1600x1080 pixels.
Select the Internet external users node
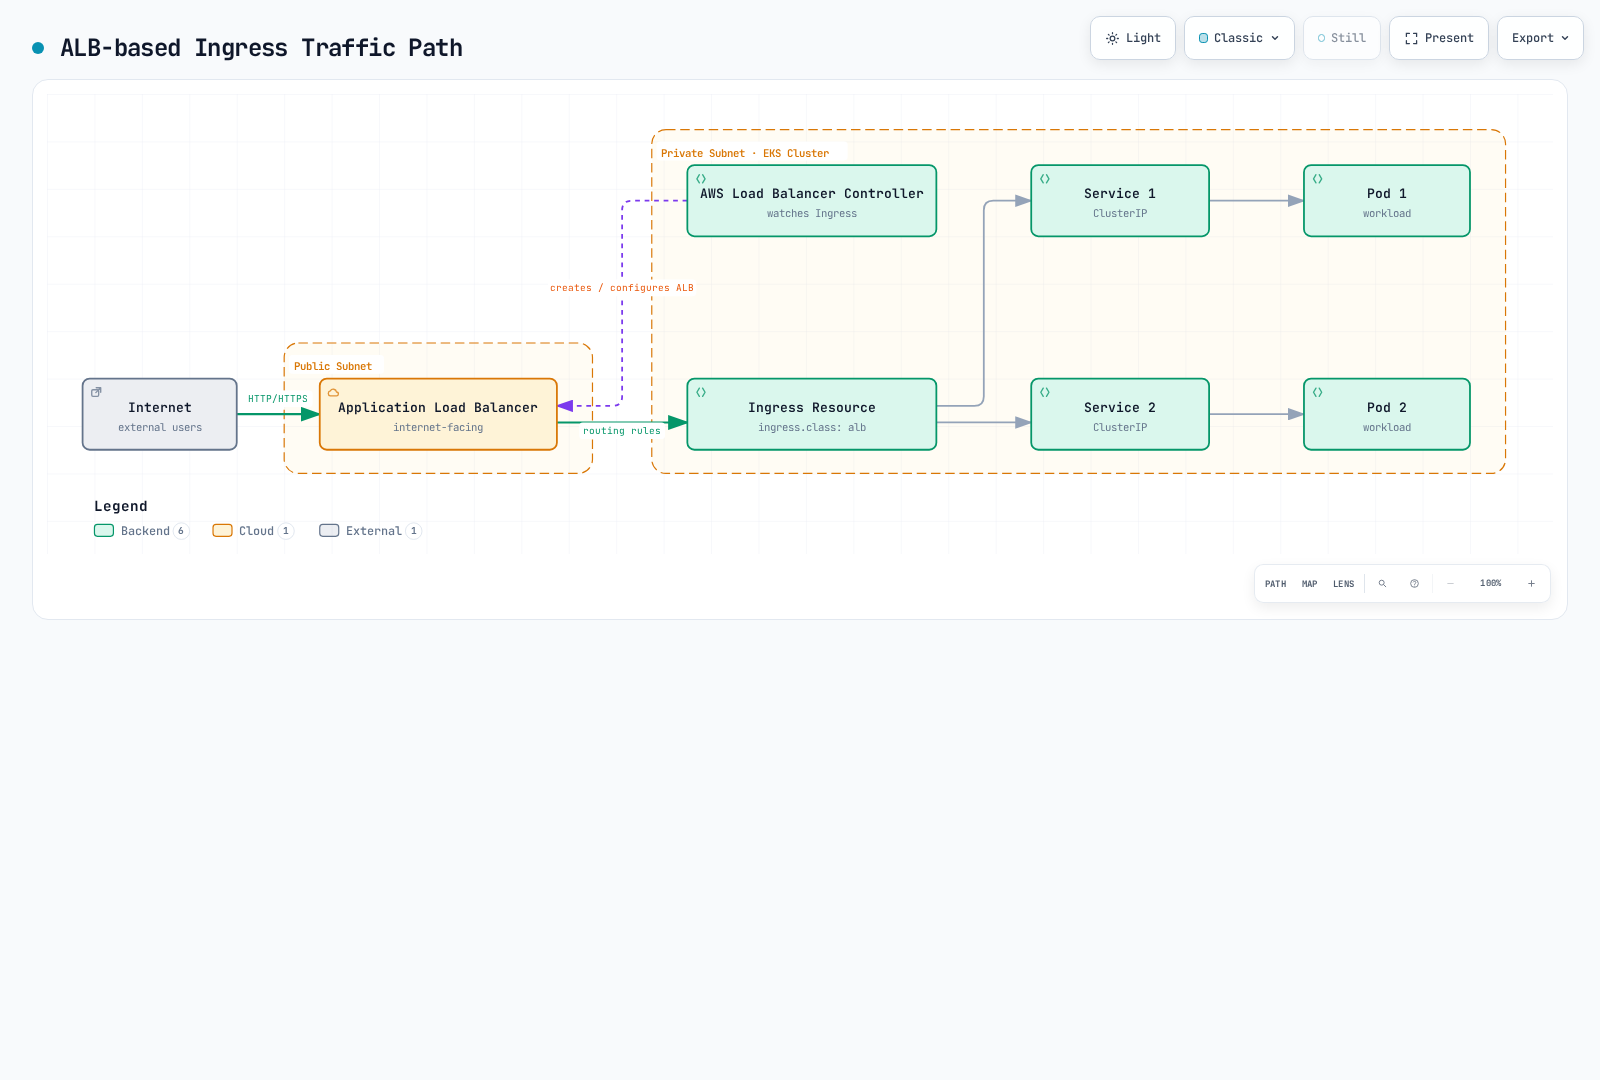point(160,414)
